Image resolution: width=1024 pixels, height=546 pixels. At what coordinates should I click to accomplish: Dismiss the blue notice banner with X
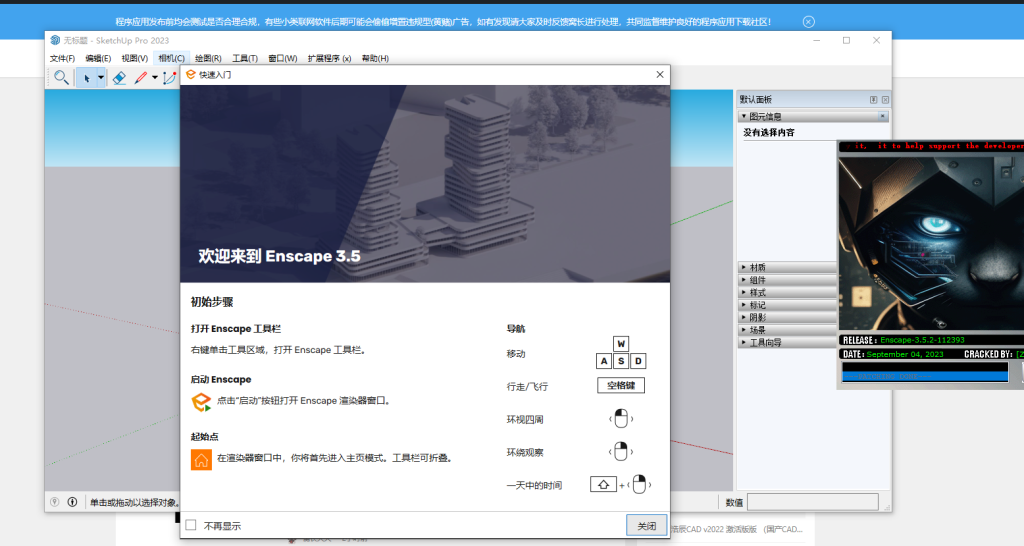[x=808, y=22]
